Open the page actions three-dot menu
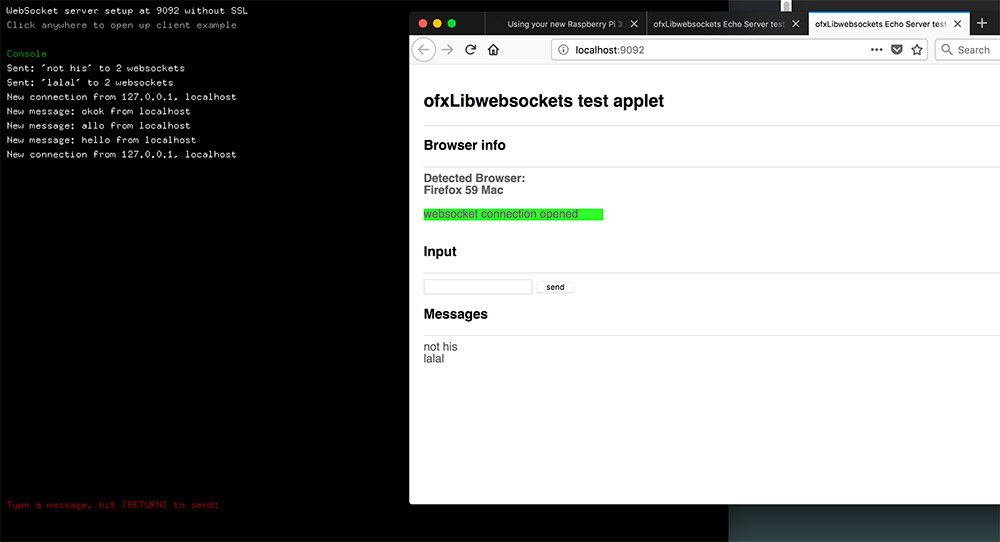Screen dimensions: 1000x542 (876, 50)
